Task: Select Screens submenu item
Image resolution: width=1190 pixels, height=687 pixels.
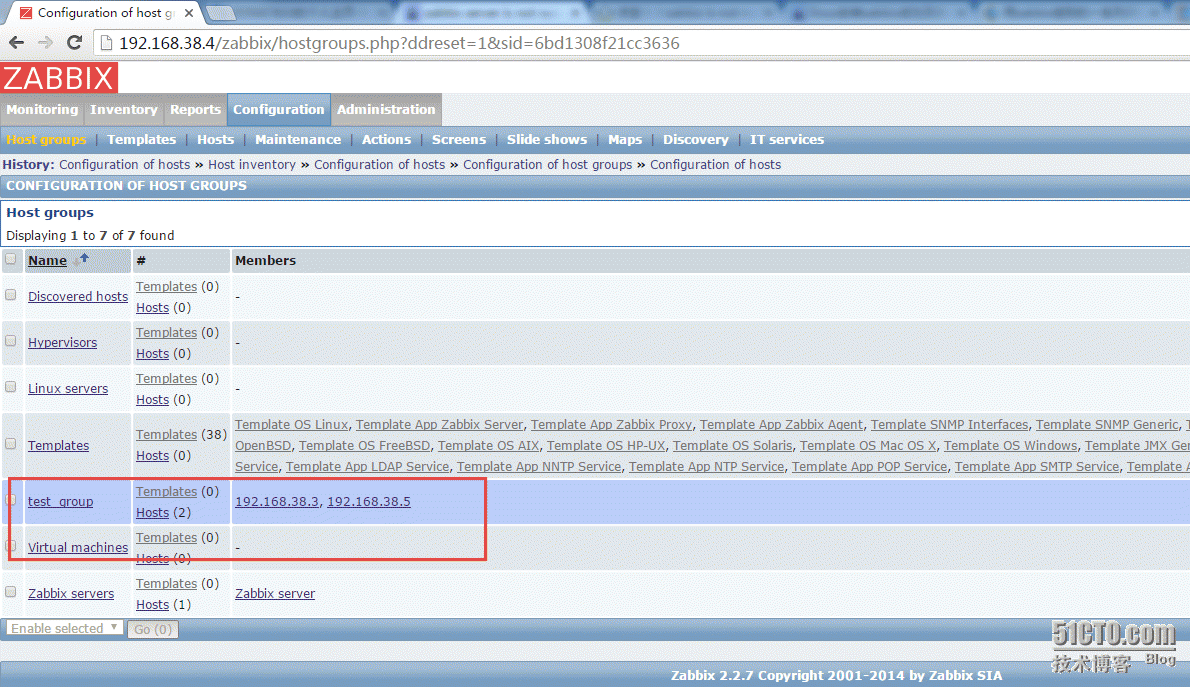Action: (x=458, y=140)
